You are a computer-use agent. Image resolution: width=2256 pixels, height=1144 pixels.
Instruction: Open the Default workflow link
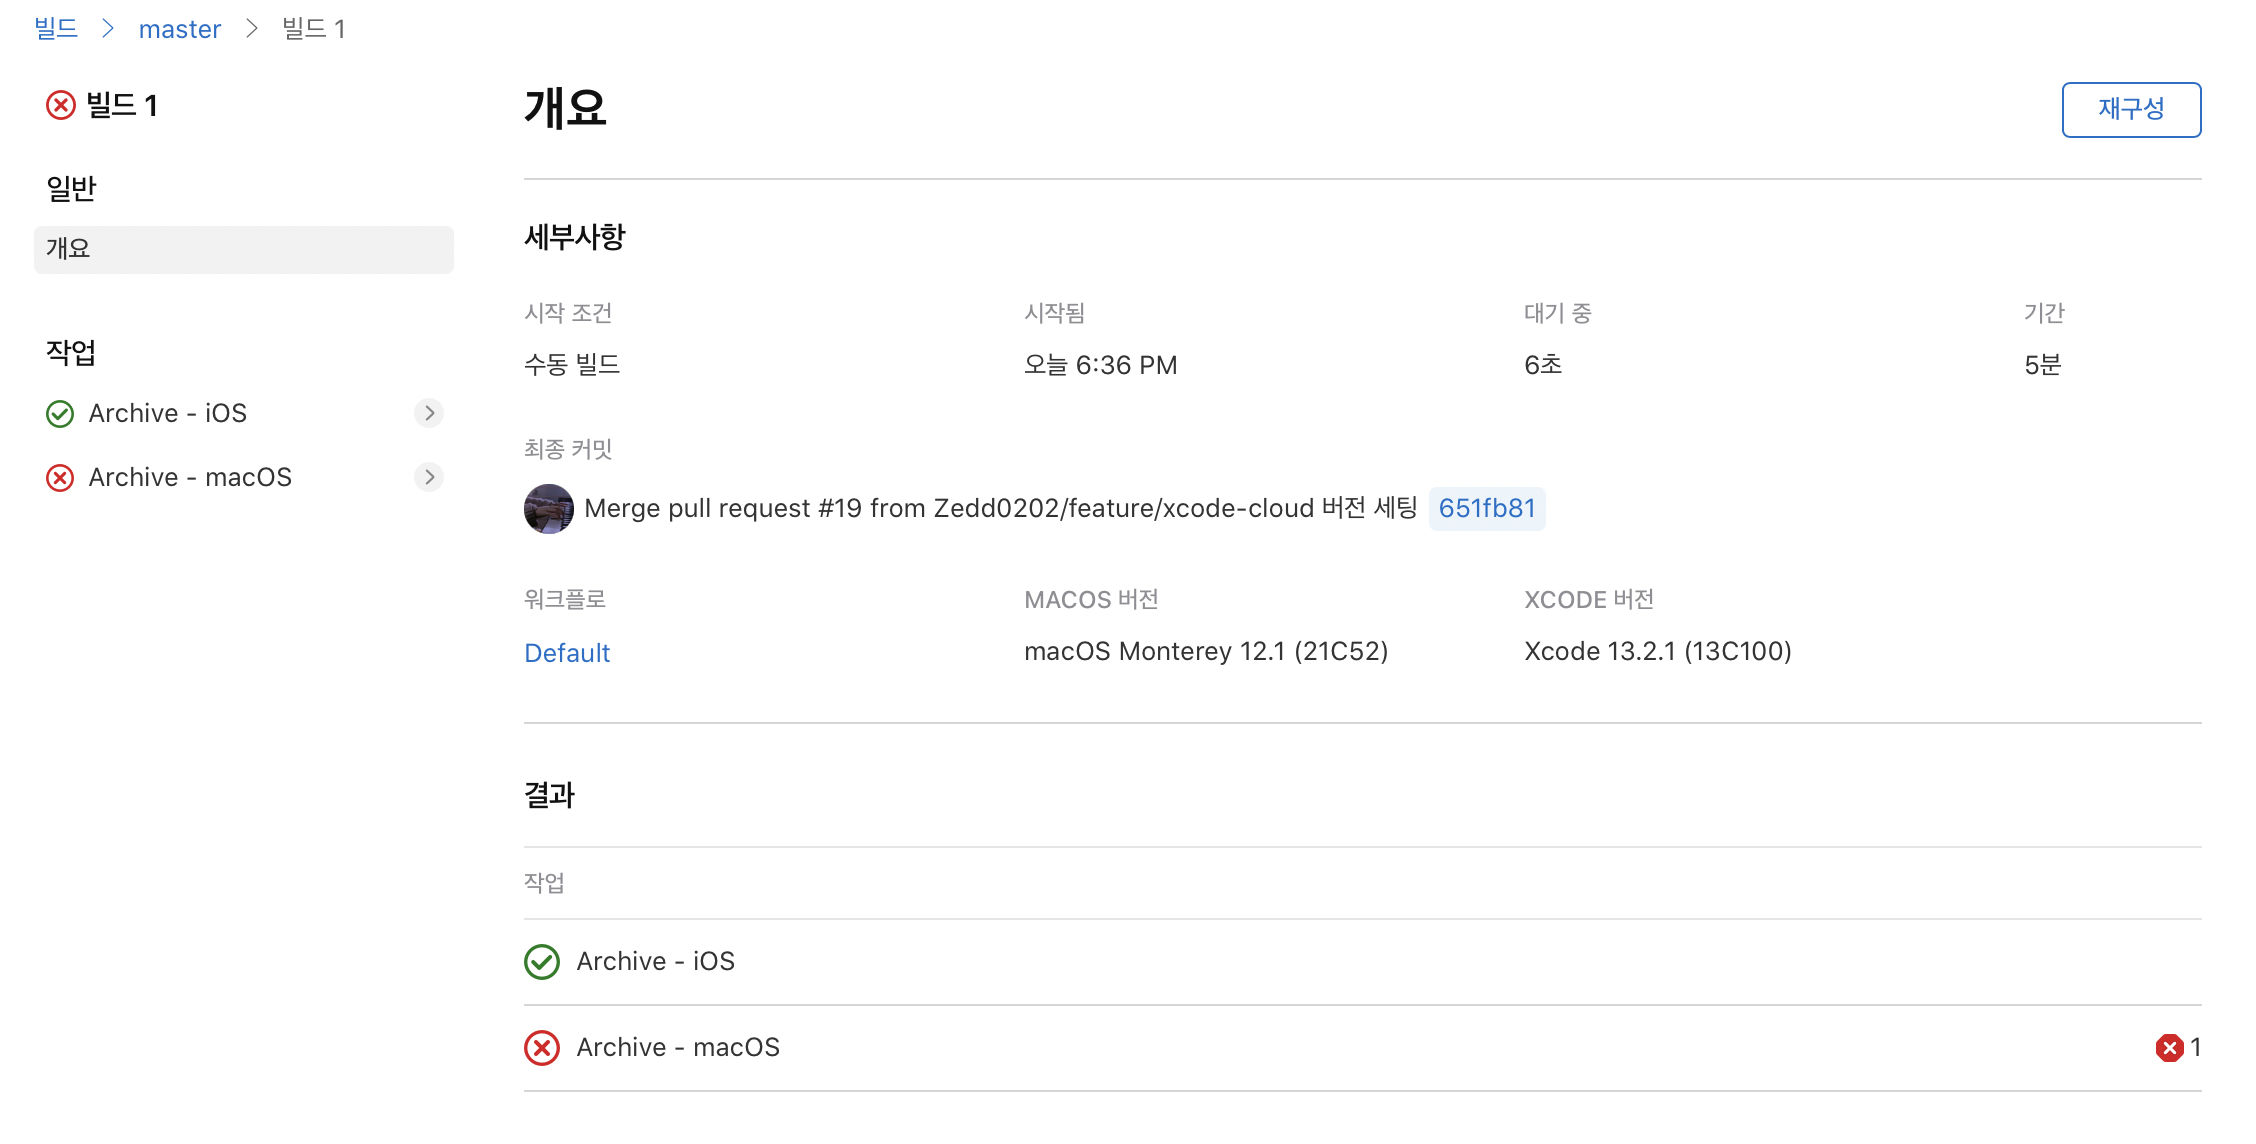point(567,653)
